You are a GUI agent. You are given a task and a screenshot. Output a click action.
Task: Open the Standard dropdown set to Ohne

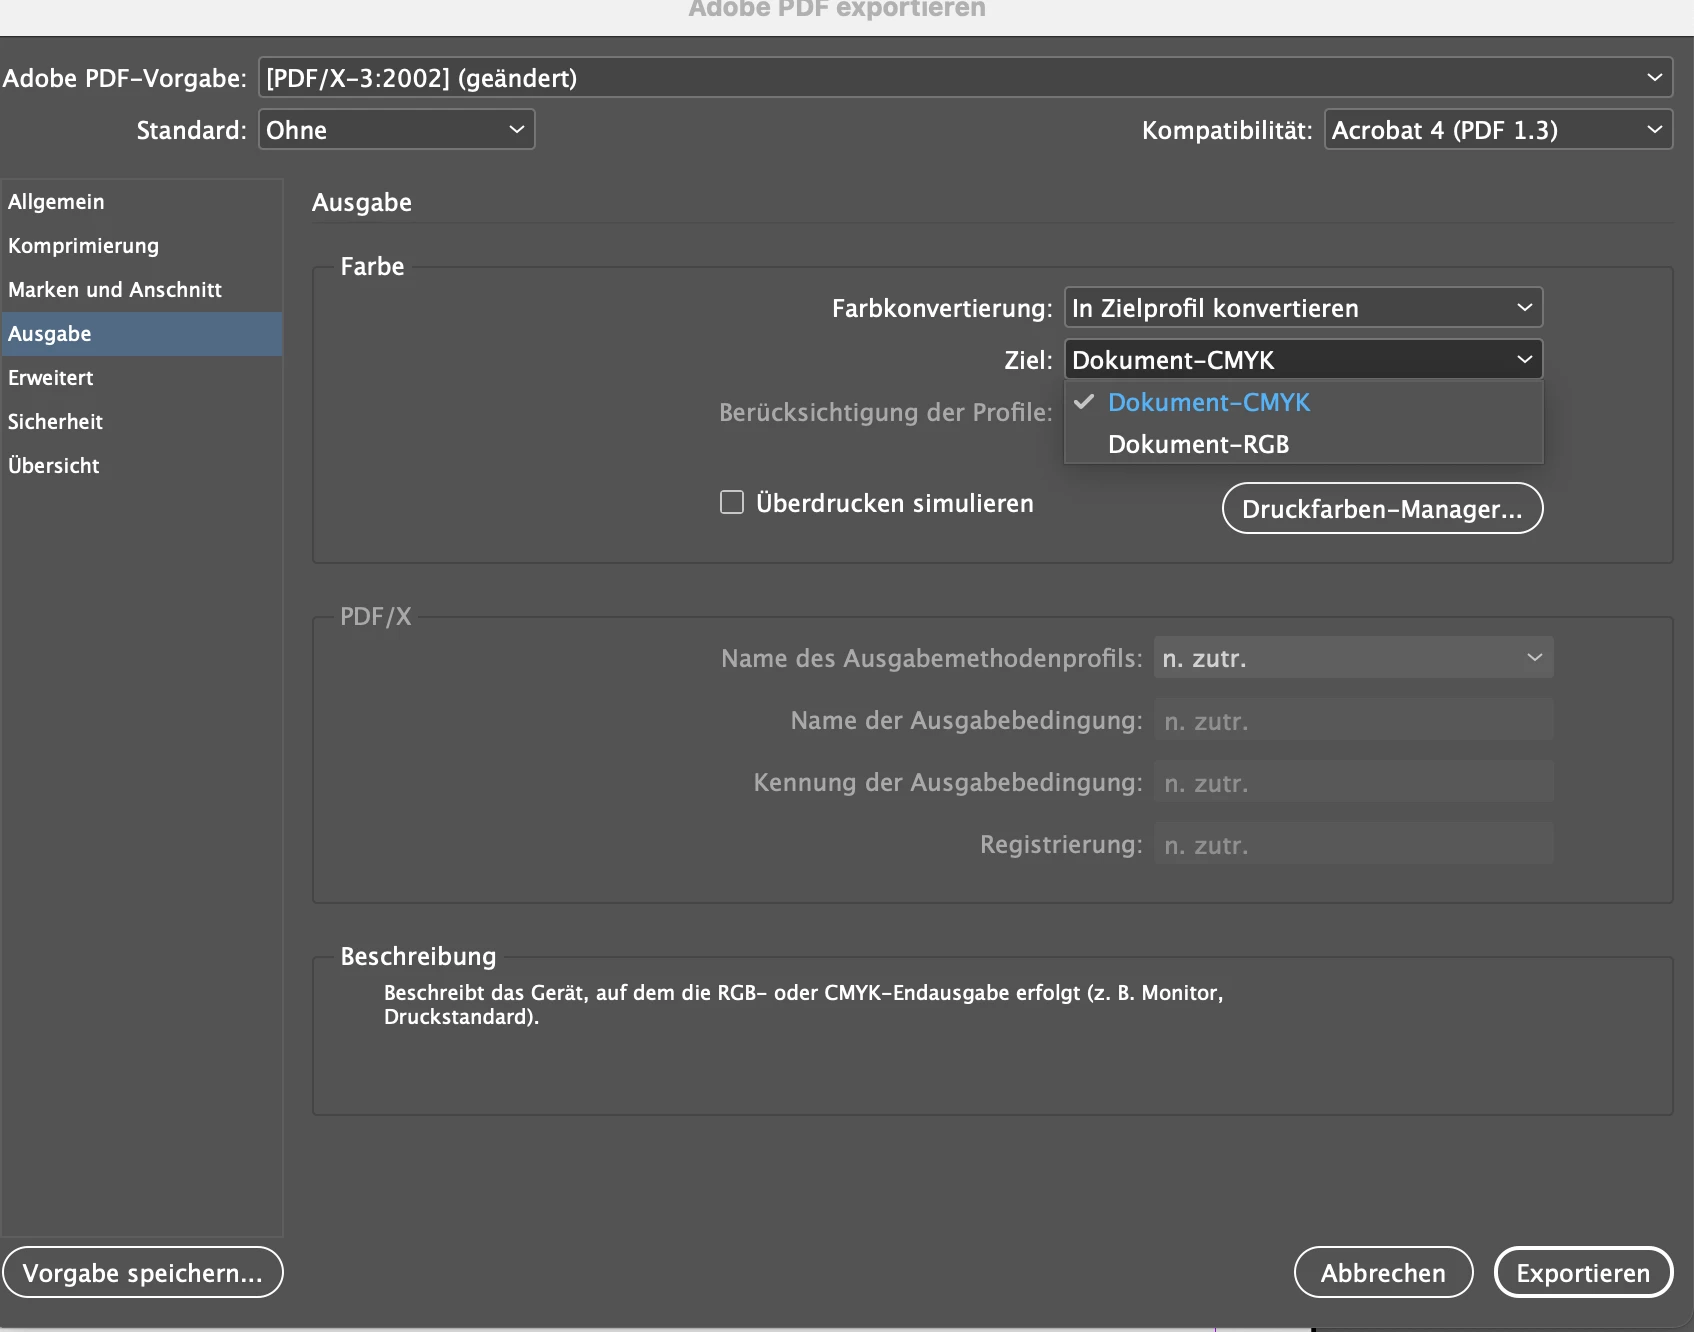tap(396, 129)
